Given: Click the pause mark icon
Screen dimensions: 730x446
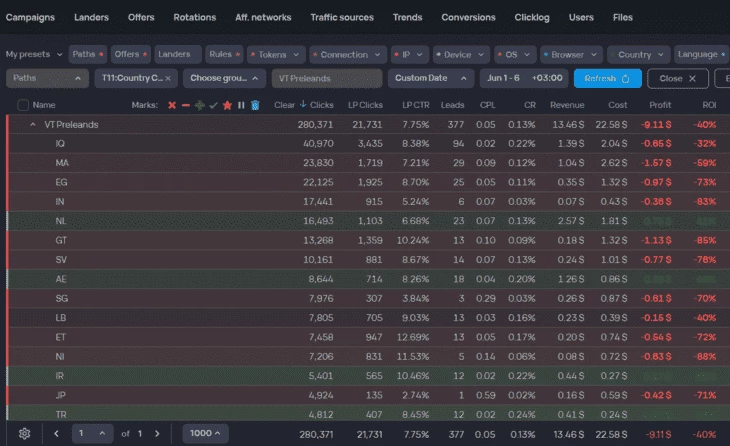Looking at the screenshot, I should pyautogui.click(x=241, y=105).
